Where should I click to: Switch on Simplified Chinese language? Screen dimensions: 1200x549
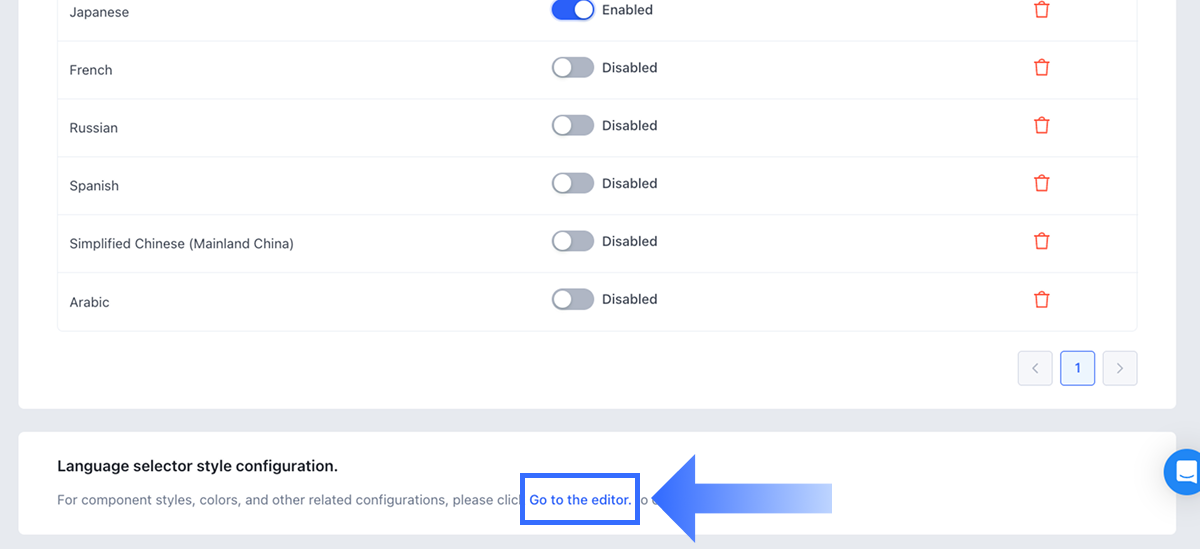tap(573, 241)
